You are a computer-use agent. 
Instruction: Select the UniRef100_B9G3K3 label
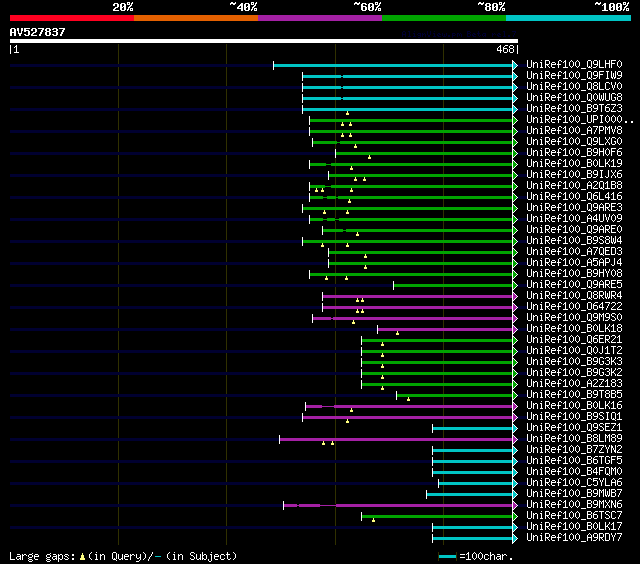pyautogui.click(x=574, y=362)
